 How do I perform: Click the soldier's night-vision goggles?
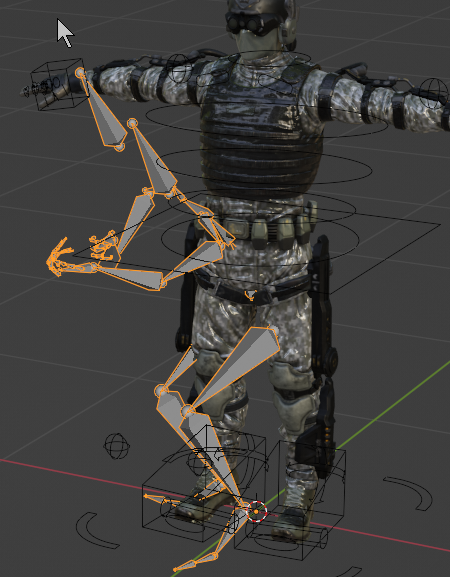click(x=255, y=23)
